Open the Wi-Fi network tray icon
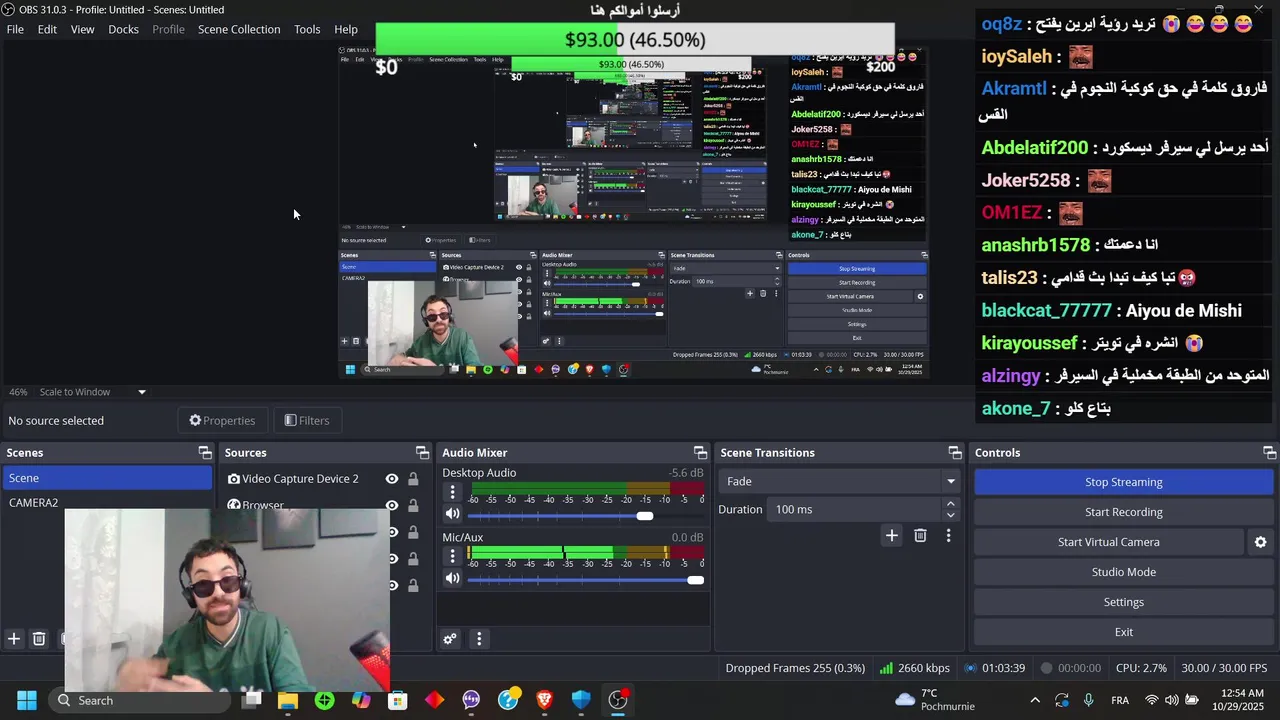This screenshot has height=720, width=1280. click(1151, 700)
